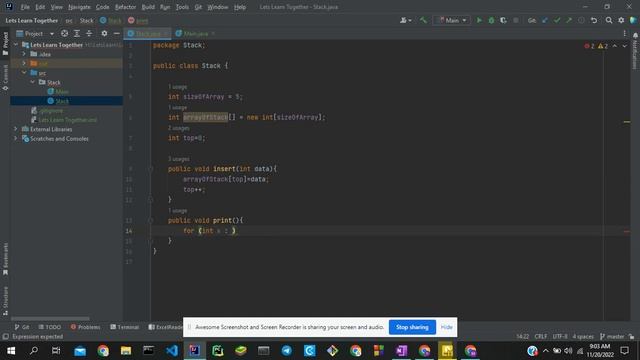Screen dimensions: 640x360
Task: Open Main run configuration dropdown
Action: pyautogui.click(x=452, y=20)
